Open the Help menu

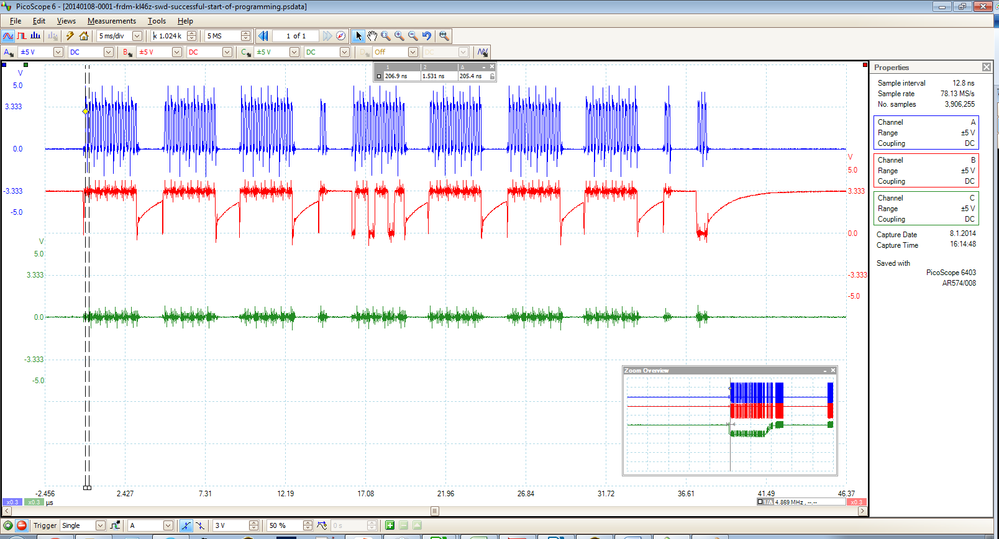(x=185, y=21)
